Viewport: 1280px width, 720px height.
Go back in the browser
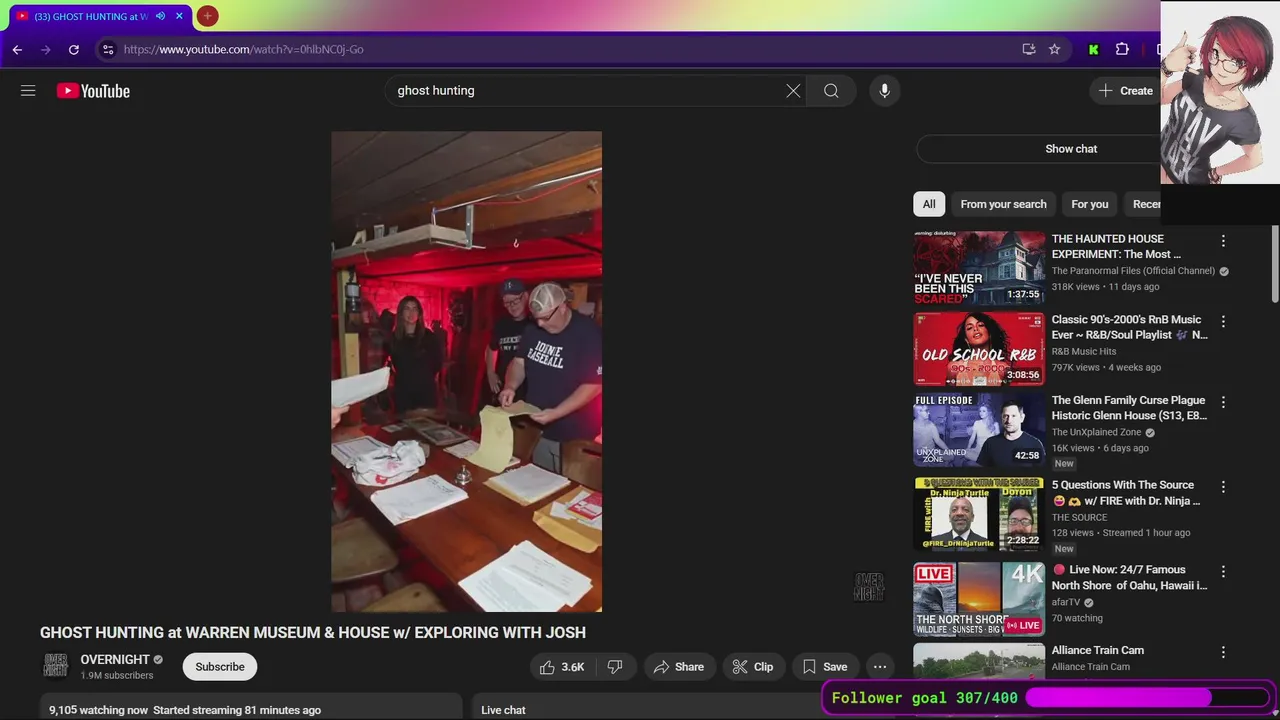point(17,49)
